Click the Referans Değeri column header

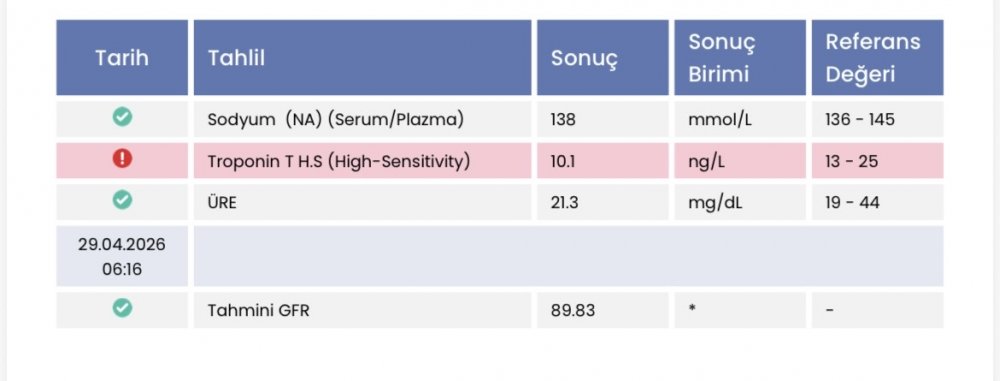pyautogui.click(x=878, y=57)
